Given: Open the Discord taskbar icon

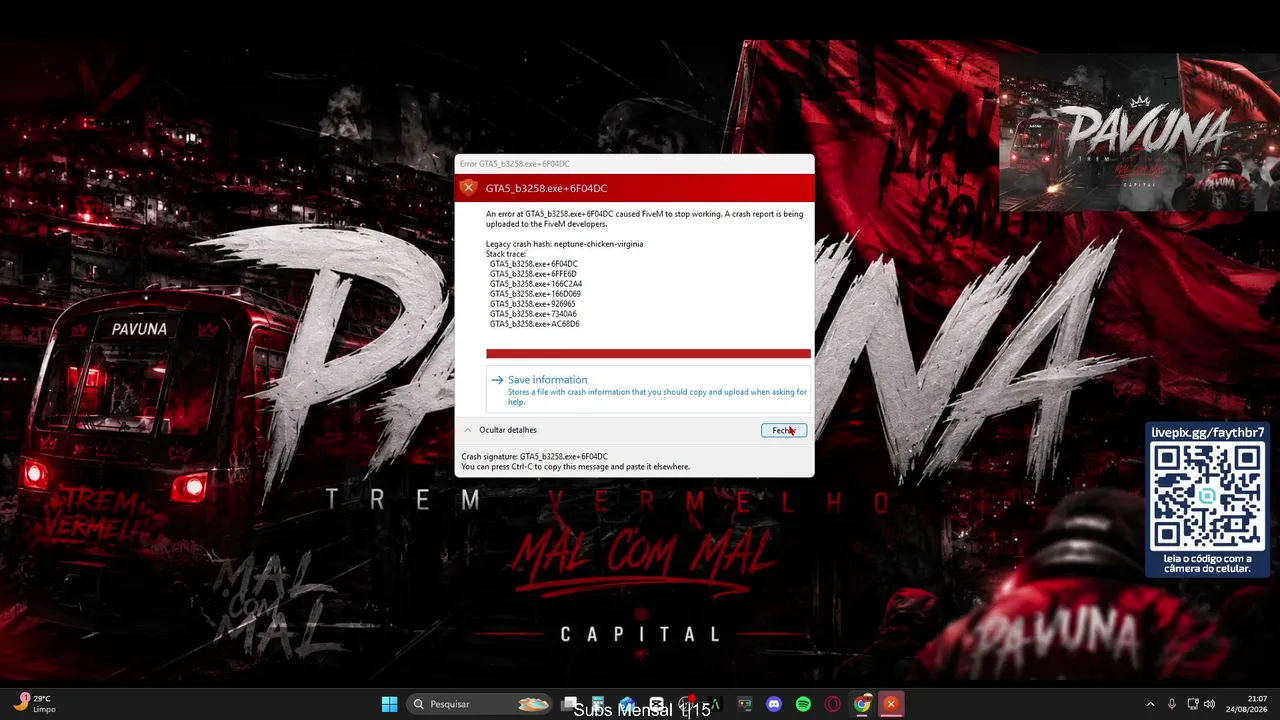Looking at the screenshot, I should click(773, 704).
